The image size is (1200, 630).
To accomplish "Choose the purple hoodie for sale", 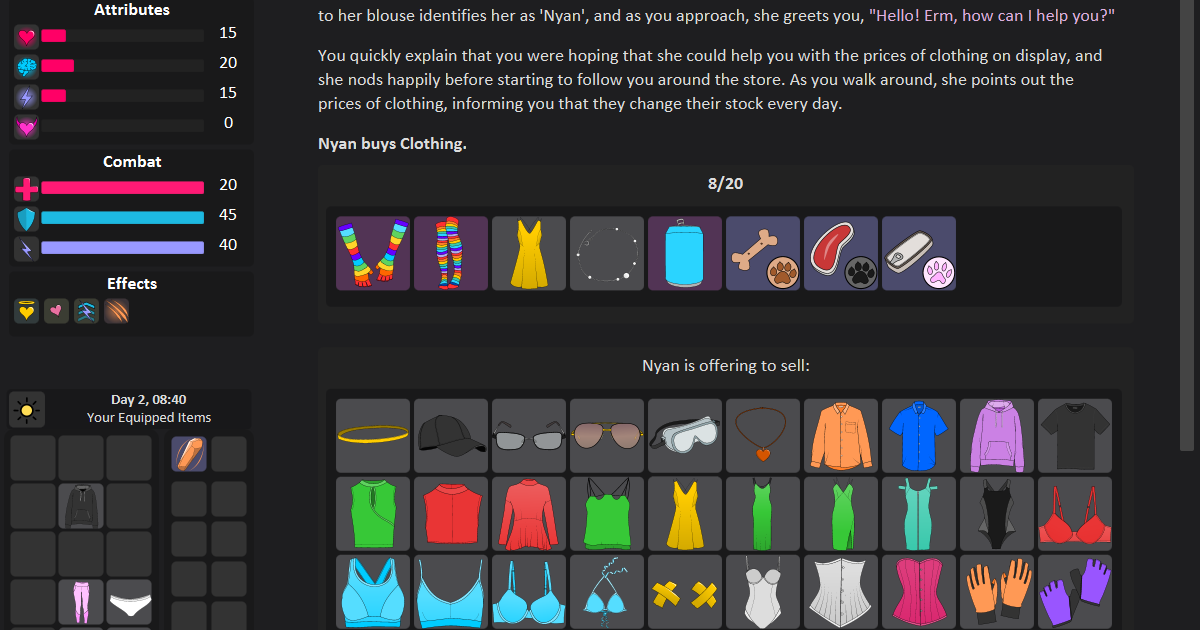I will pos(997,436).
